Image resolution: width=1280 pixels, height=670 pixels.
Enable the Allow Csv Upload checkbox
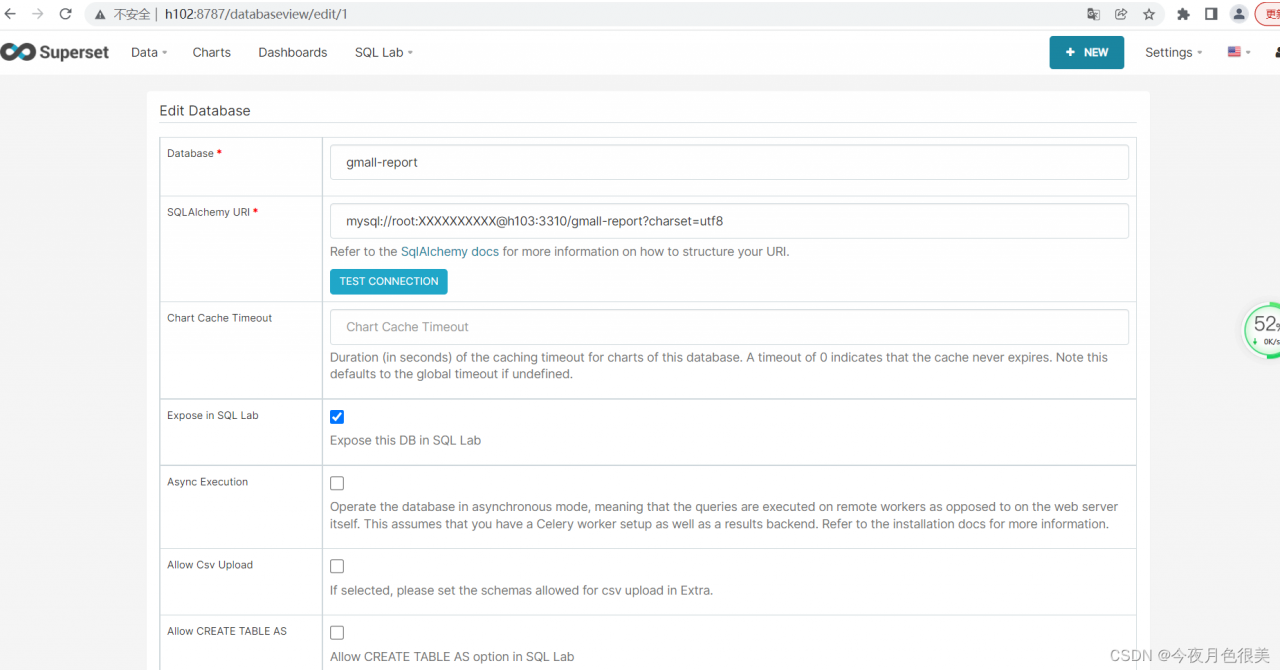point(337,566)
